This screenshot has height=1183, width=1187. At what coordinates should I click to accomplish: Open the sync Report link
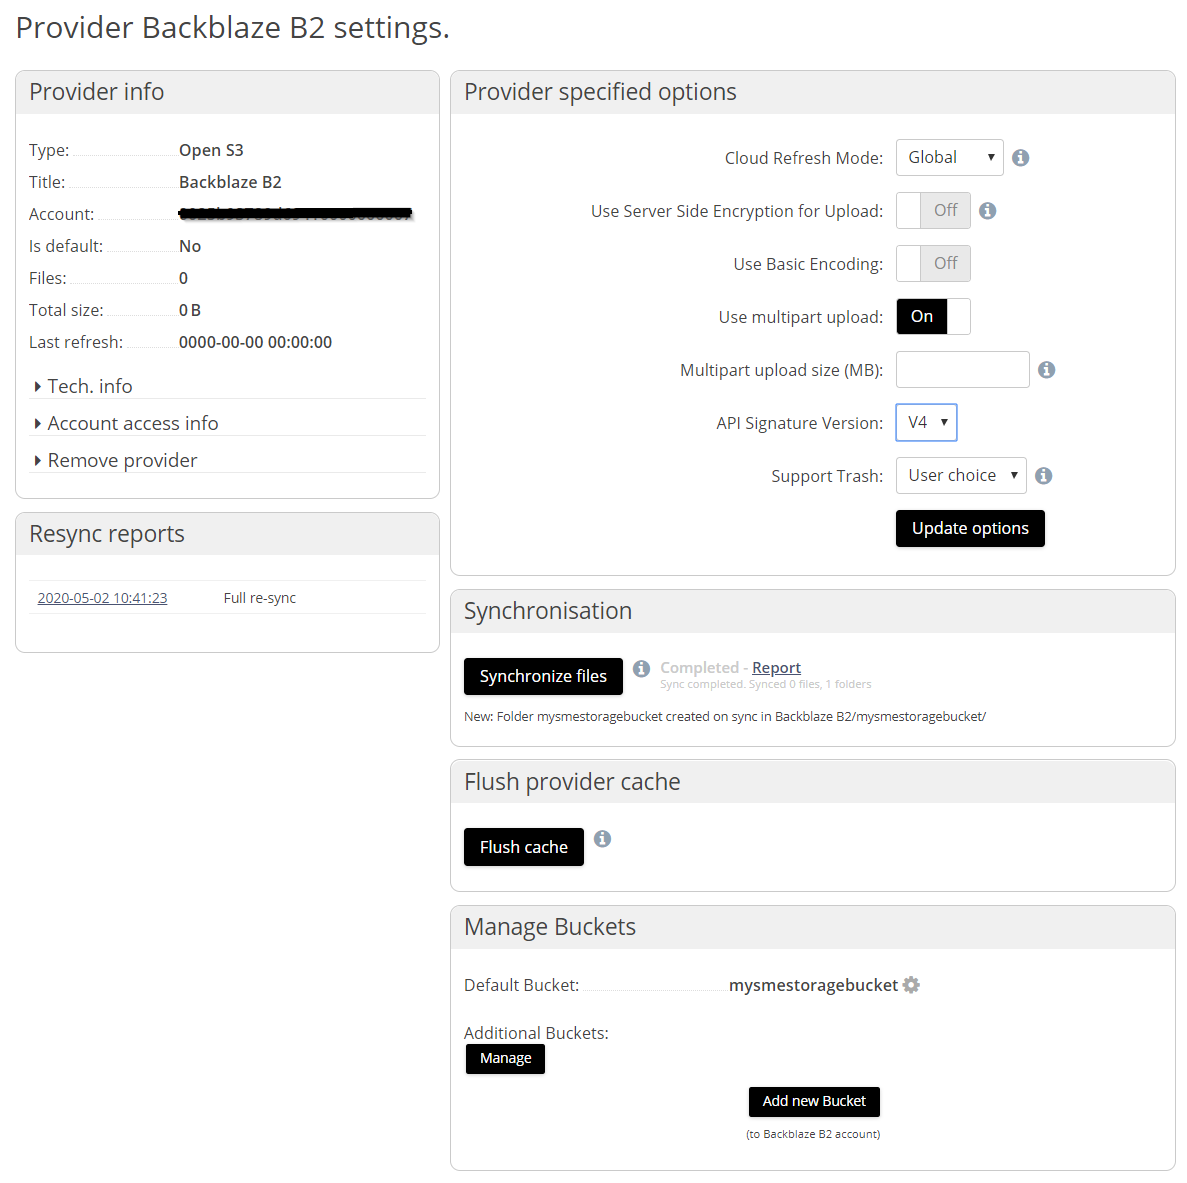pyautogui.click(x=776, y=668)
